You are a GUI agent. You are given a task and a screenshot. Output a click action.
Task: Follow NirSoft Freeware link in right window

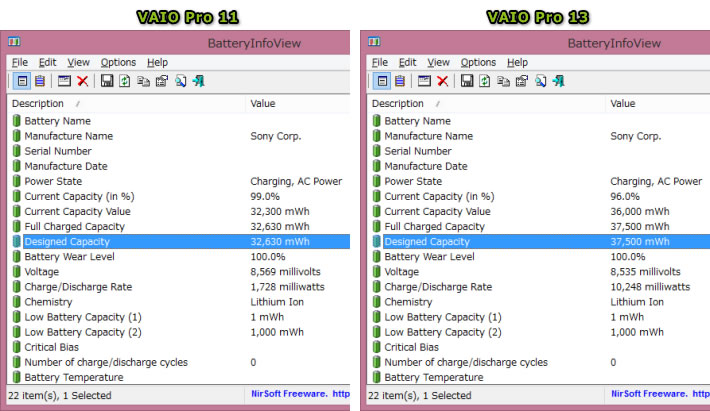pos(660,394)
